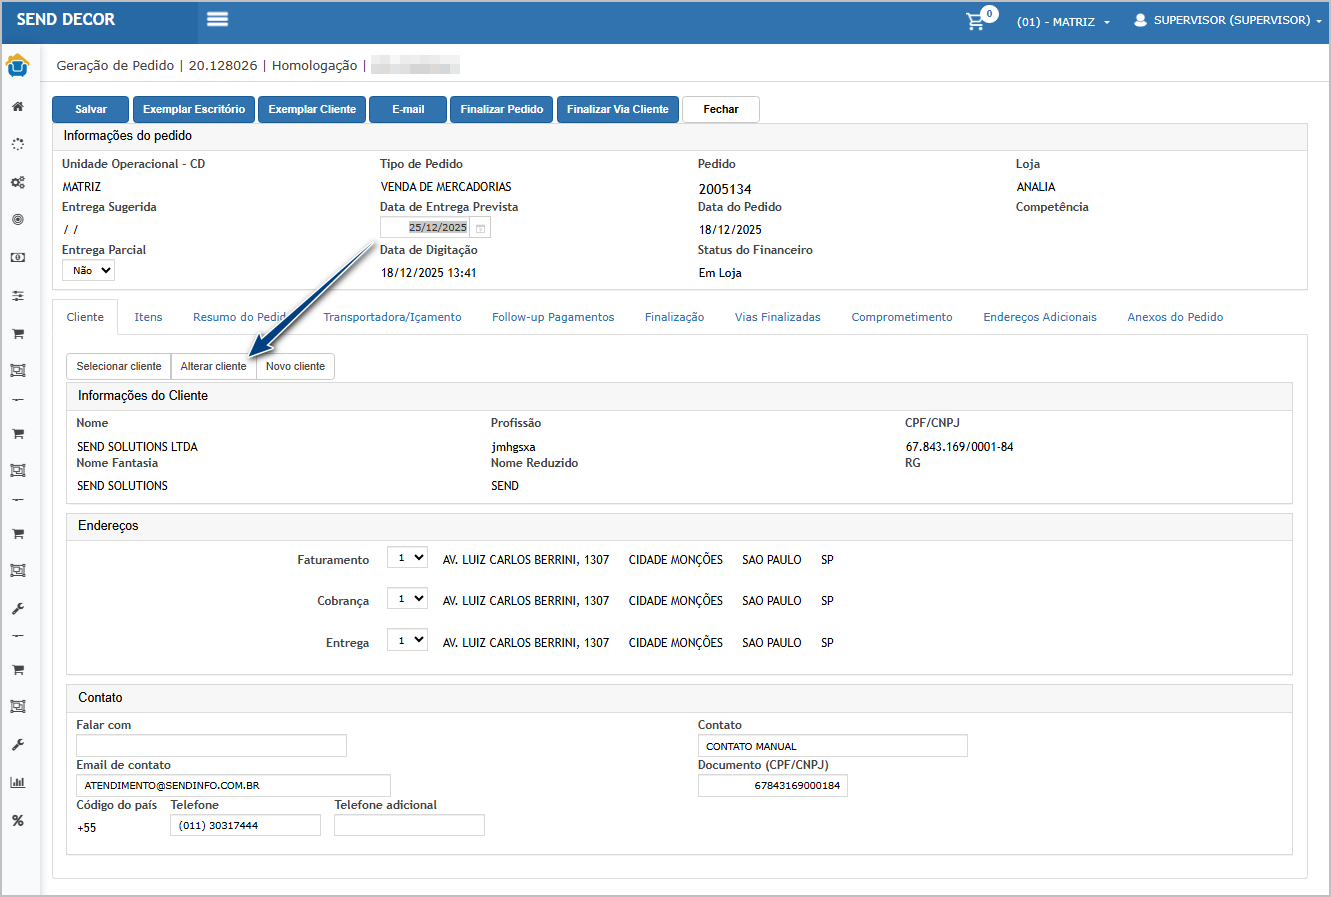Click the Finalizar Pedido button
The width and height of the screenshot is (1331, 897).
(502, 109)
